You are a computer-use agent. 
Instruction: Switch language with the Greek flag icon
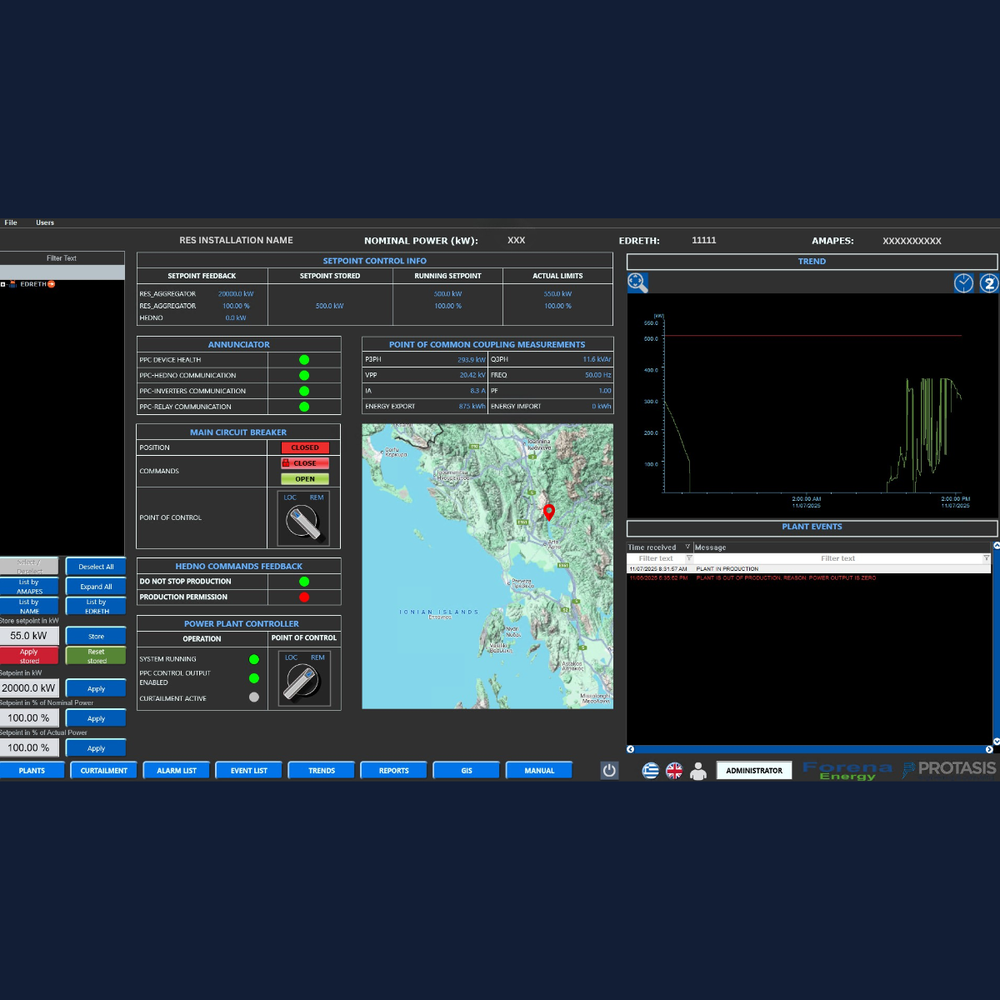point(651,770)
